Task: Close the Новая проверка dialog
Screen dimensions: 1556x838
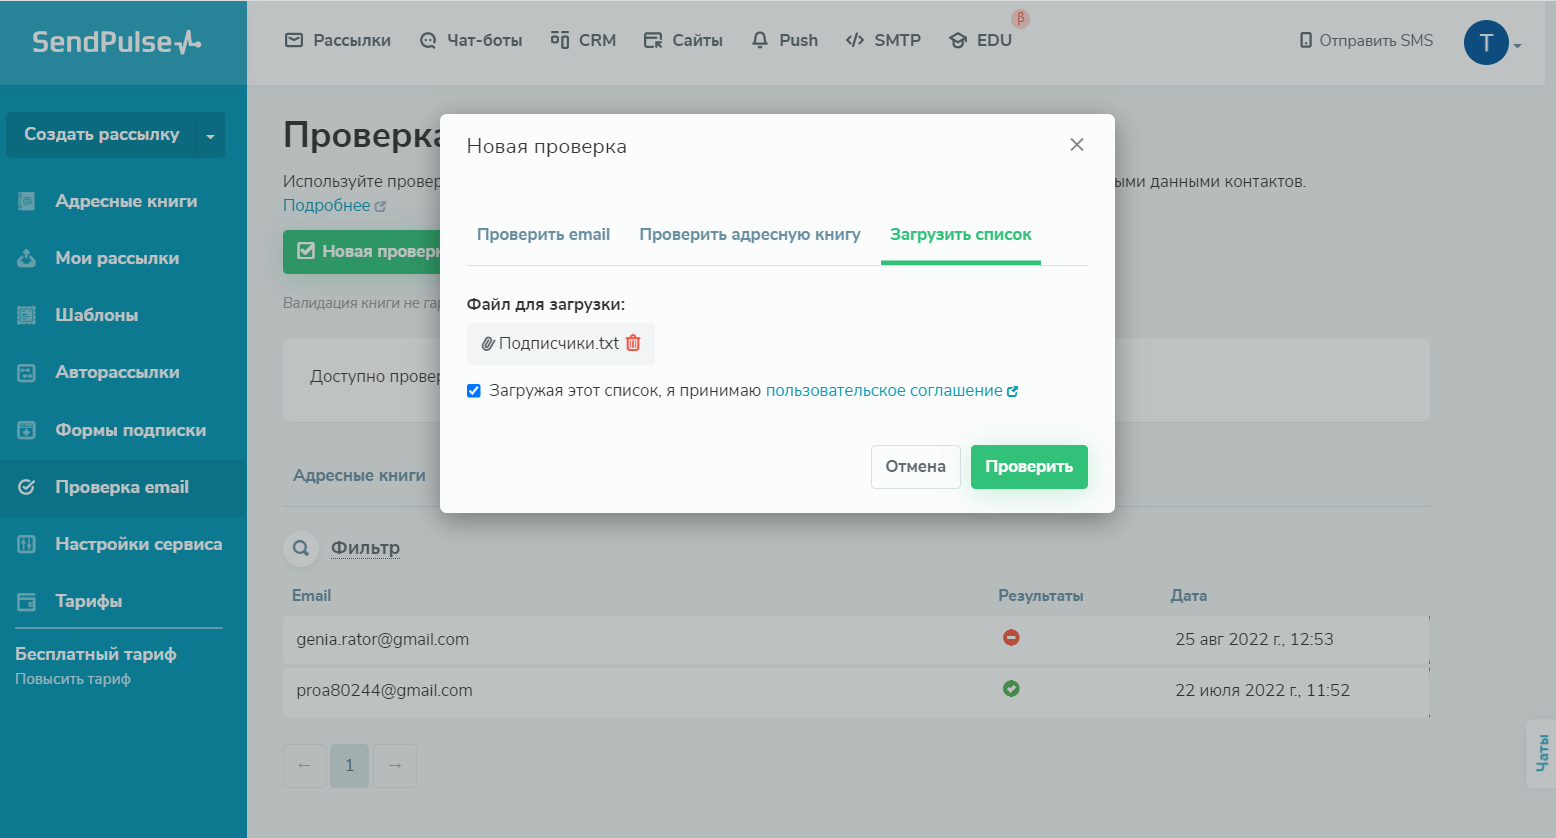Action: coord(1076,145)
